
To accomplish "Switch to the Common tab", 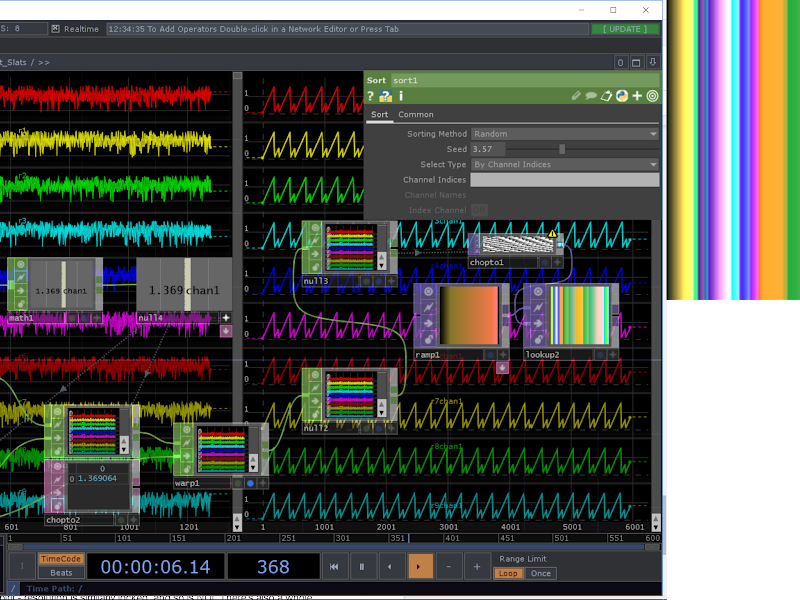I will 416,115.
